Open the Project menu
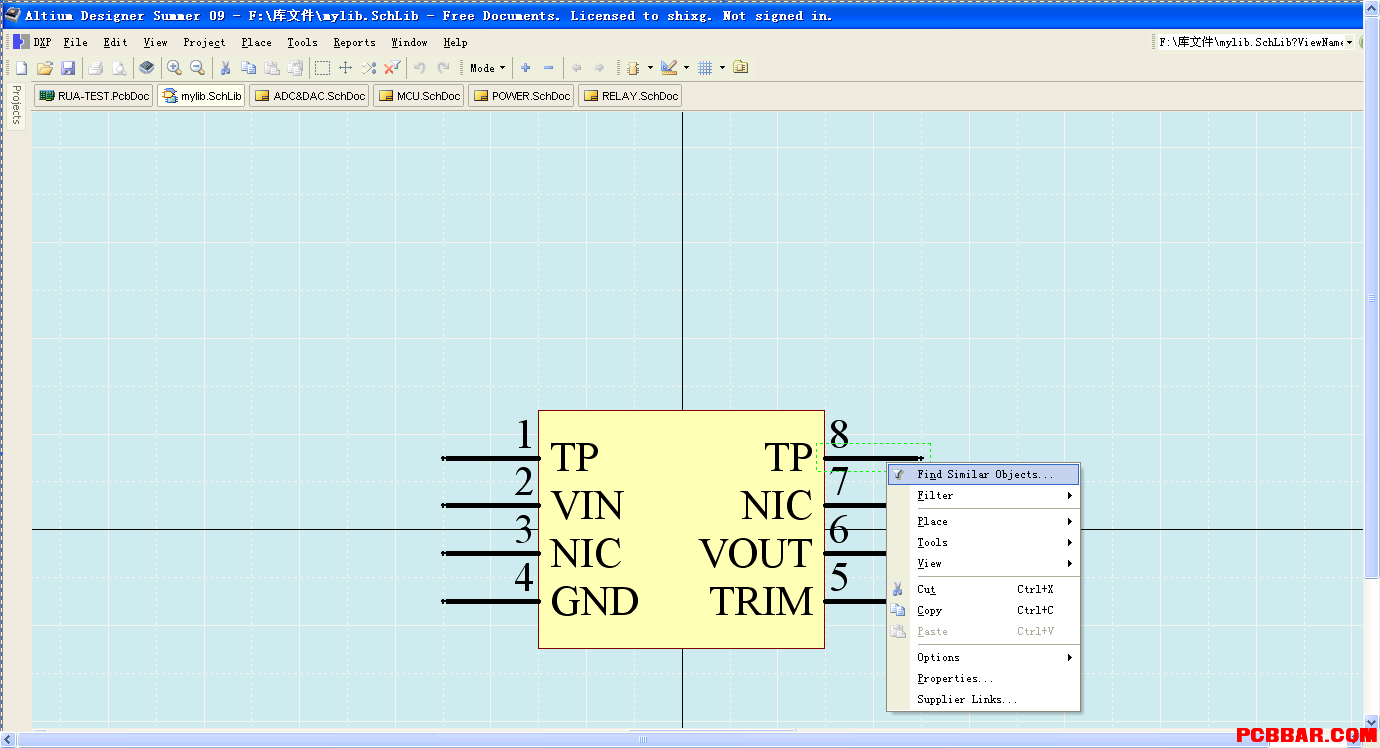Viewport: 1380px width, 748px height. click(204, 43)
